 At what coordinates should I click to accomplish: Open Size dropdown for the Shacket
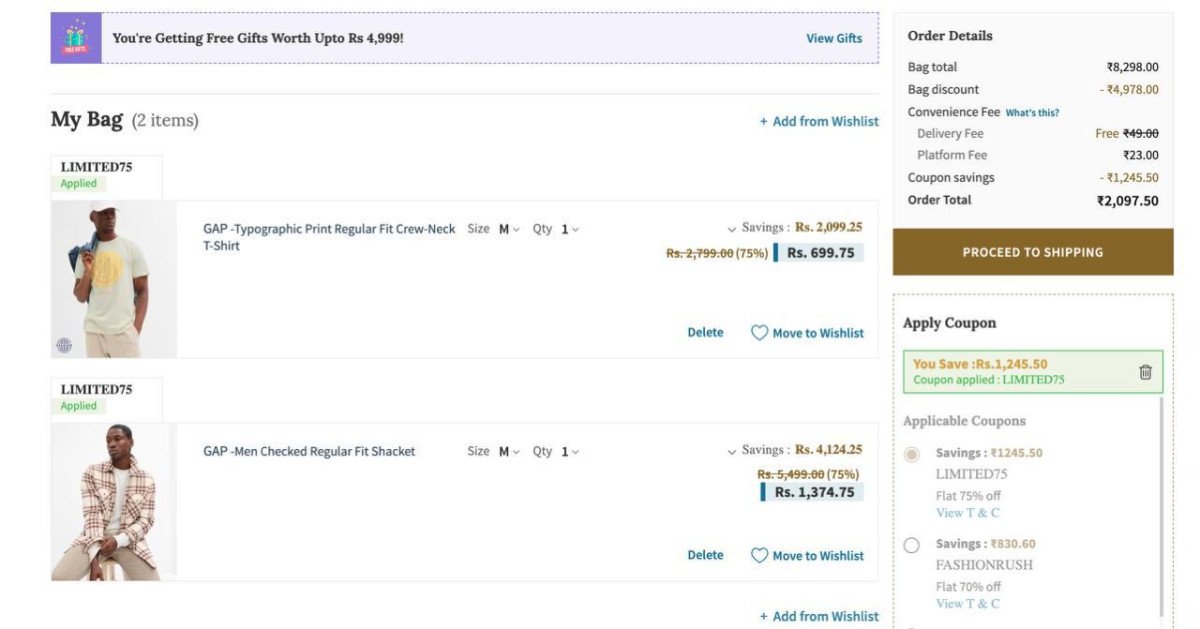[509, 451]
